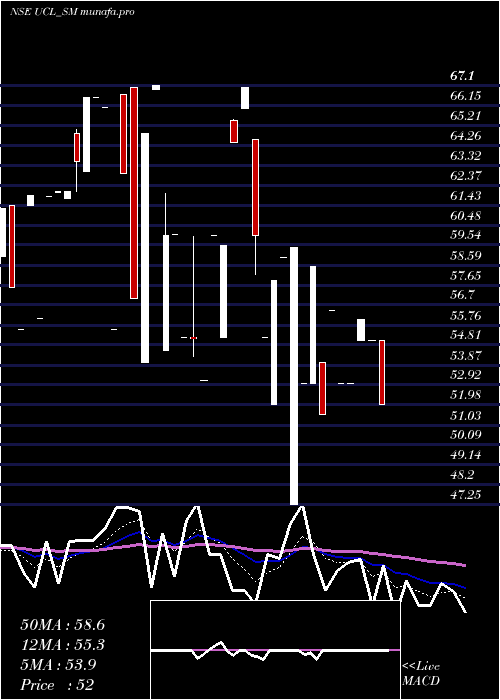Screen dimensions: 500x700
Task: Click the 61.43 price axis label
Action: pos(466,196)
